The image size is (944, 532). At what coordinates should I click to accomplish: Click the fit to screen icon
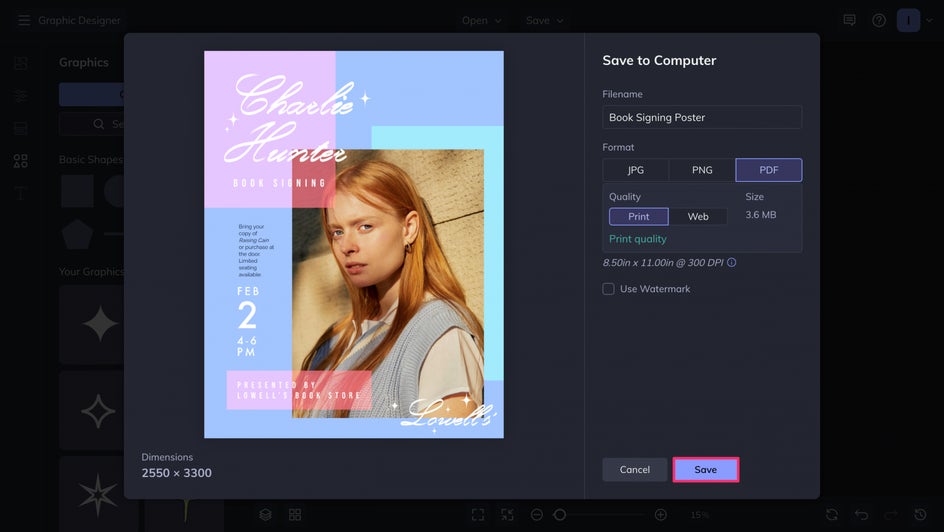[x=478, y=515]
